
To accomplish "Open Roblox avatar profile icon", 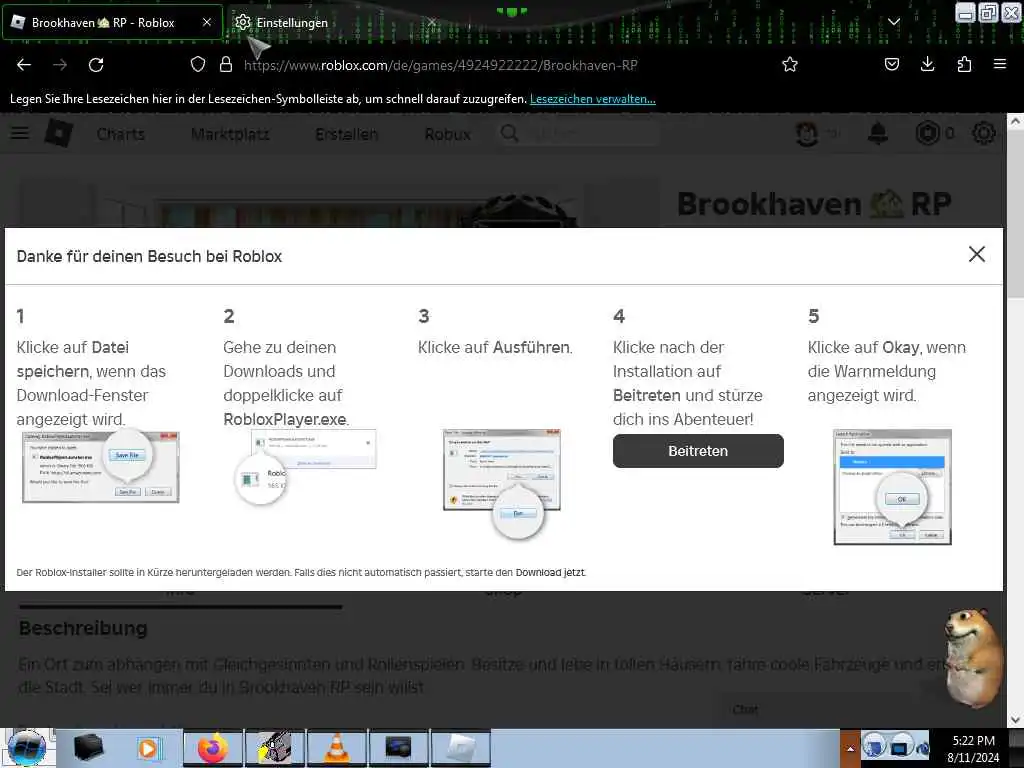I will pyautogui.click(x=807, y=133).
